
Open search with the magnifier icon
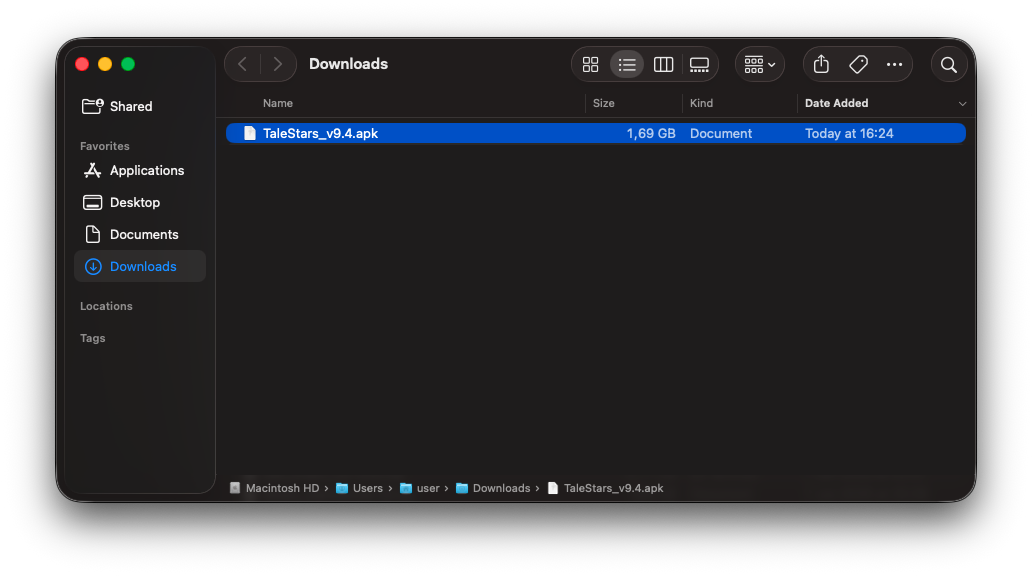coord(948,65)
